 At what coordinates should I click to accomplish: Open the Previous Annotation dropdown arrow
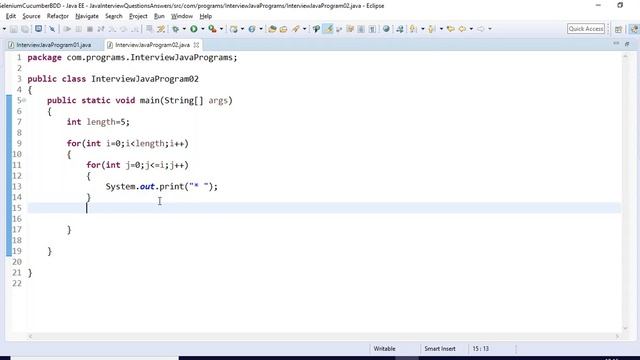pos(441,29)
